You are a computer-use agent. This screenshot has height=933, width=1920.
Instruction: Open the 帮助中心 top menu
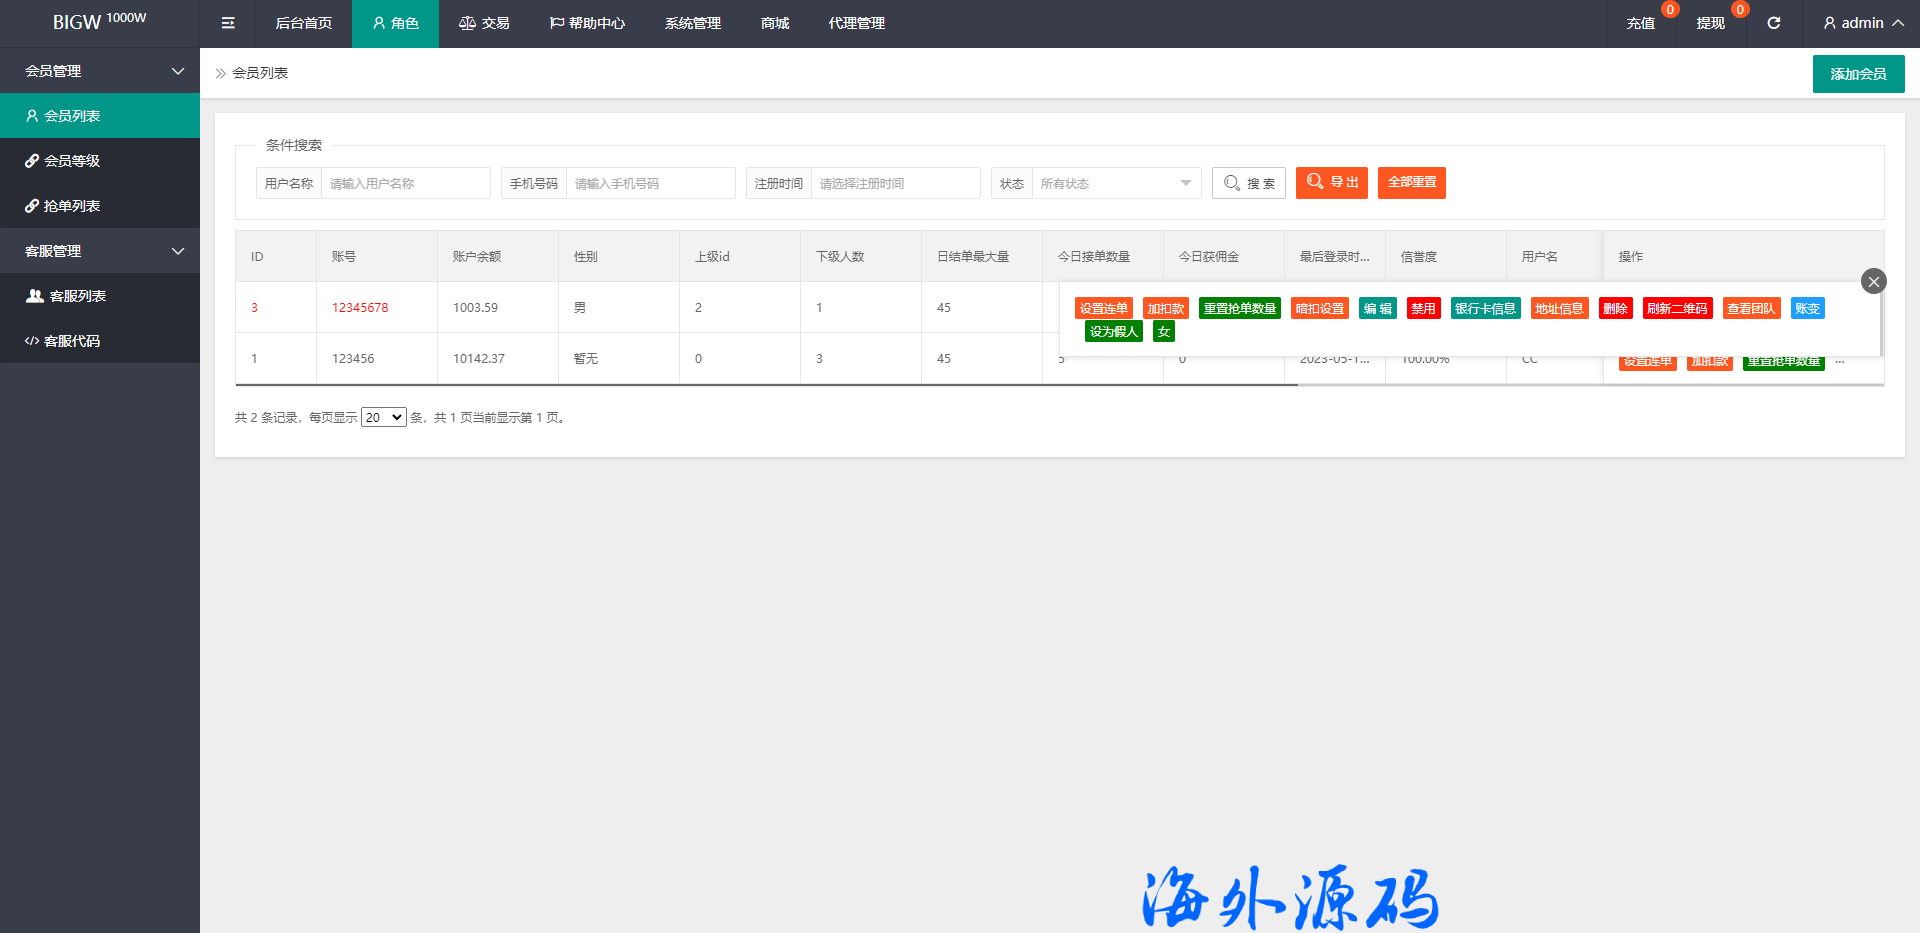(587, 23)
